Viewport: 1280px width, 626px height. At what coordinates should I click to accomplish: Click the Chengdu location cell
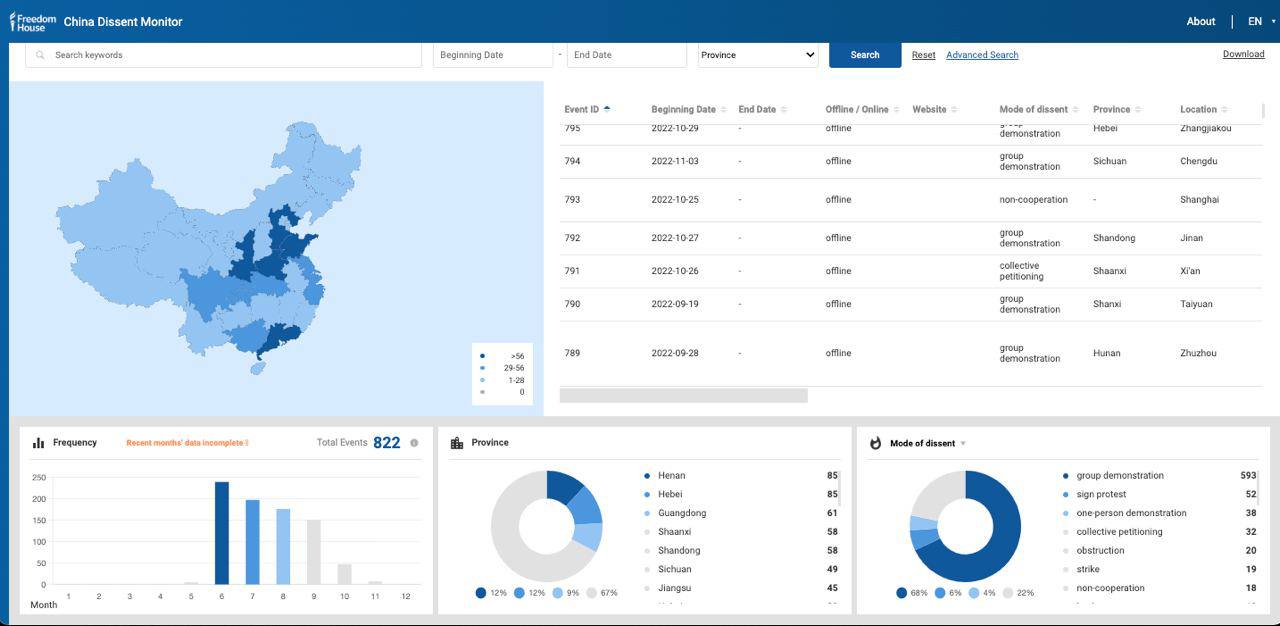[1199, 161]
